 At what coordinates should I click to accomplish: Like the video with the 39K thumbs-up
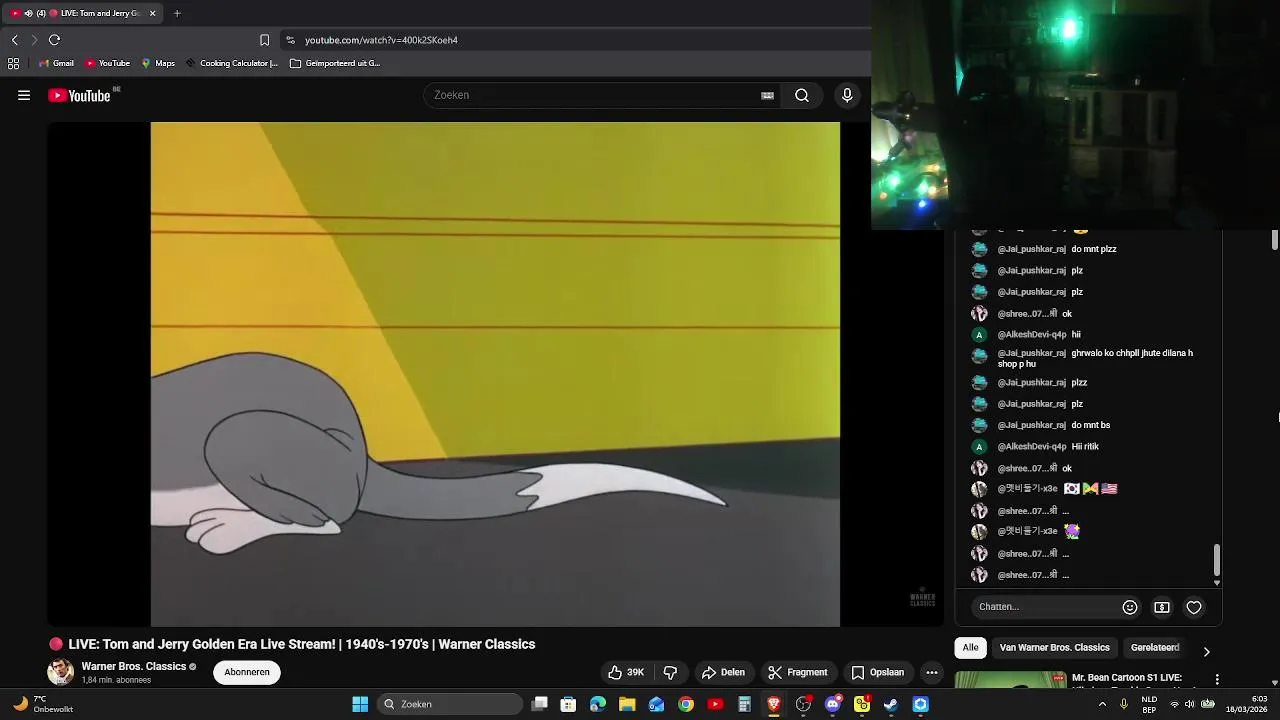click(x=626, y=672)
